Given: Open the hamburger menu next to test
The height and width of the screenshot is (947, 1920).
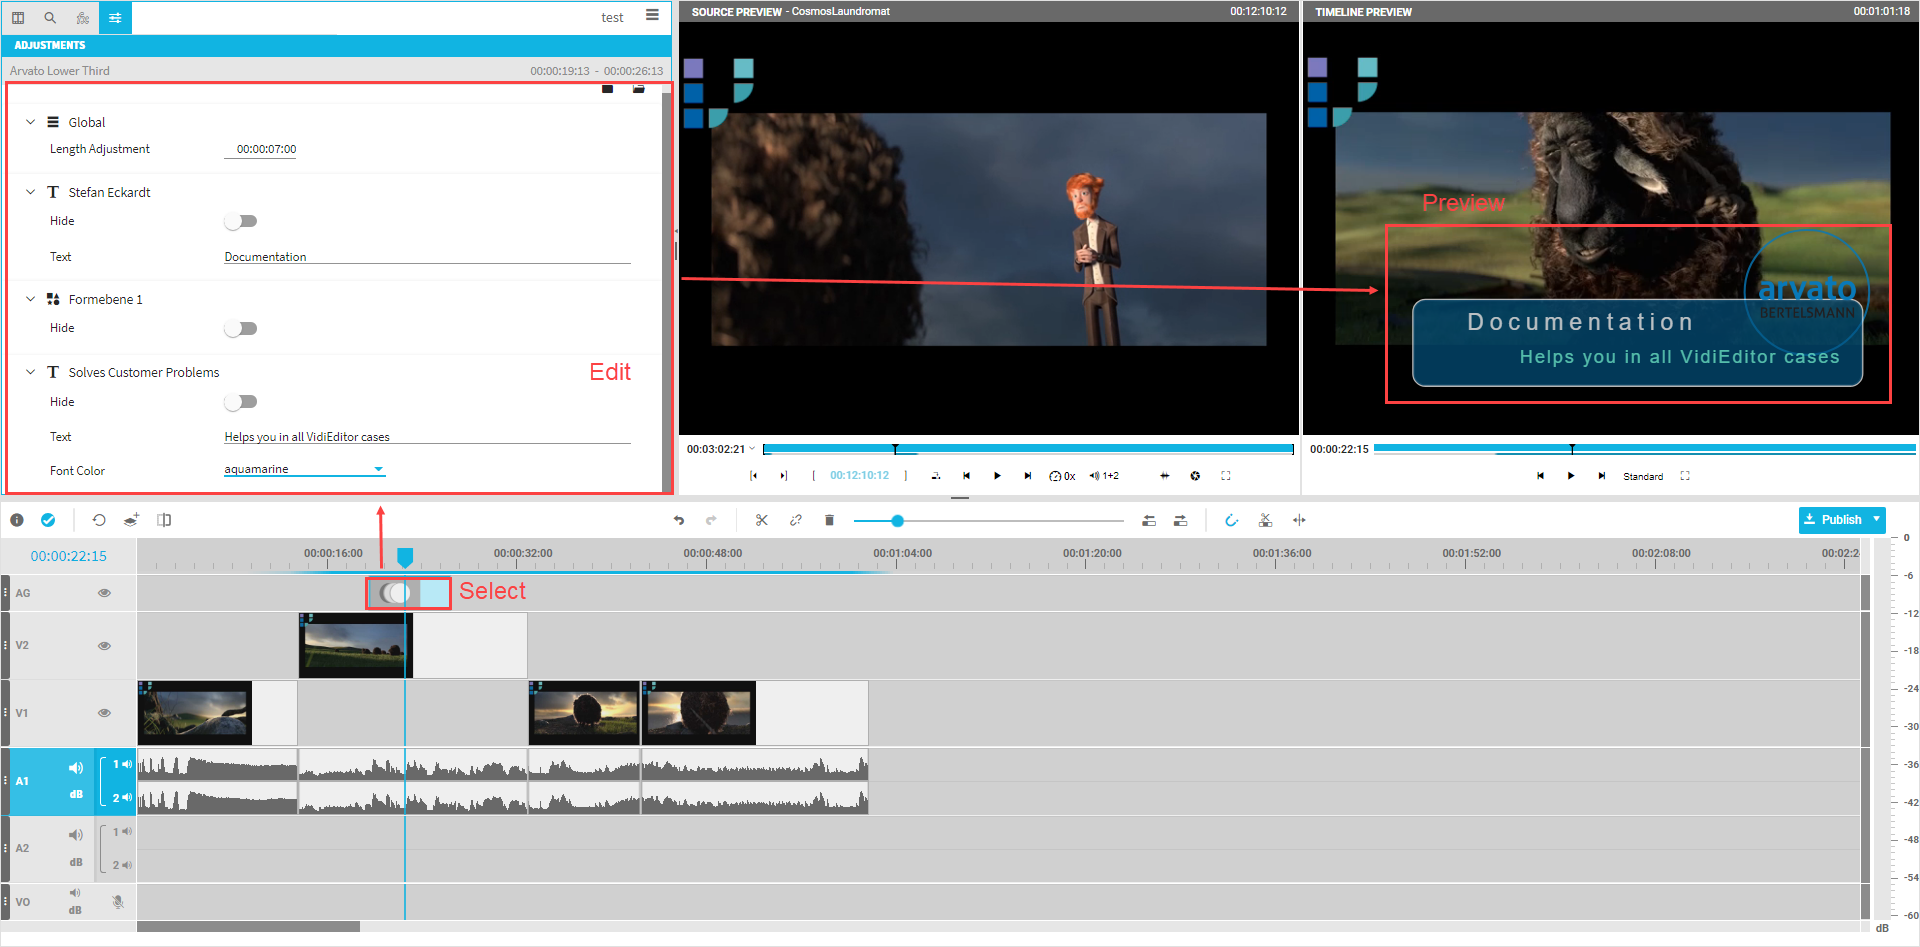Looking at the screenshot, I should click(x=652, y=15).
